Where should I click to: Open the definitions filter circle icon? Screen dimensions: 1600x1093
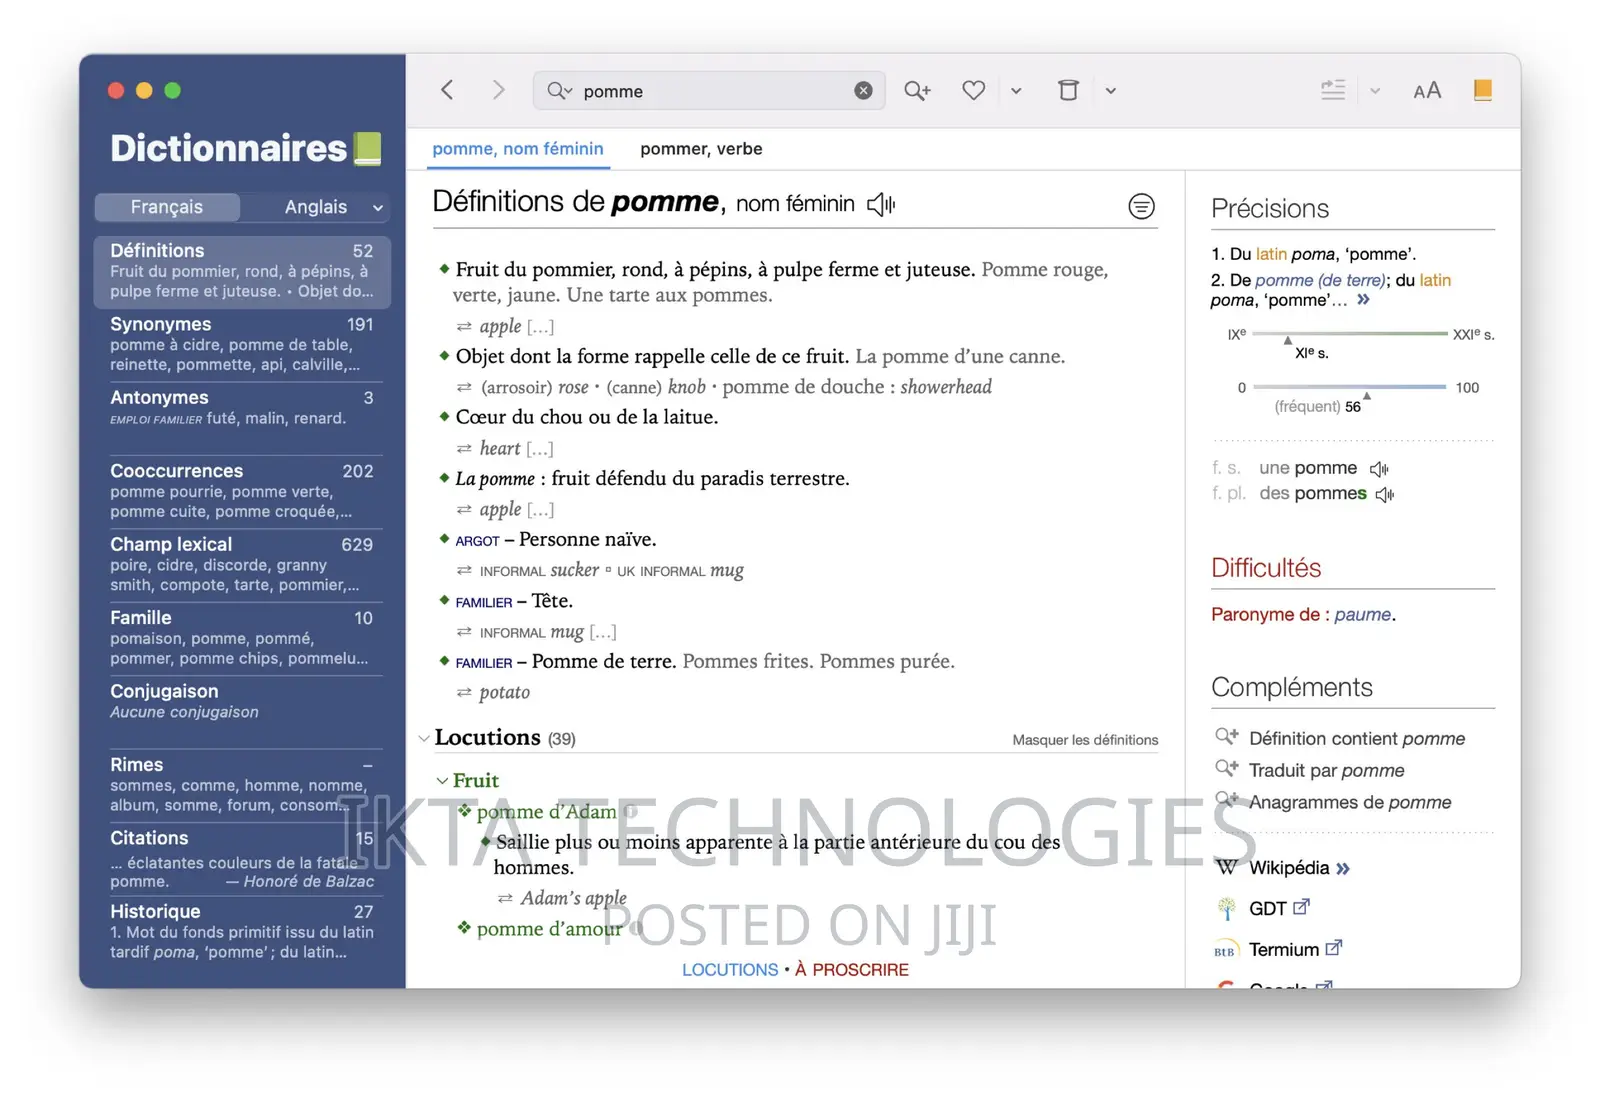(x=1141, y=206)
